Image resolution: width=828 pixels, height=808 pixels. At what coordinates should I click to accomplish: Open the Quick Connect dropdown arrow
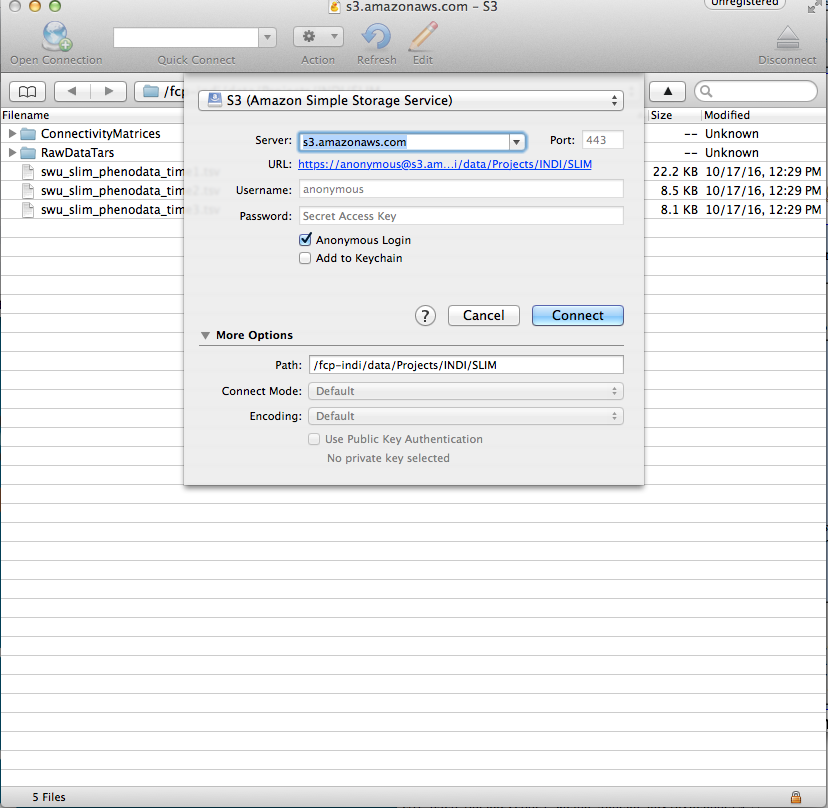pyautogui.click(x=267, y=37)
